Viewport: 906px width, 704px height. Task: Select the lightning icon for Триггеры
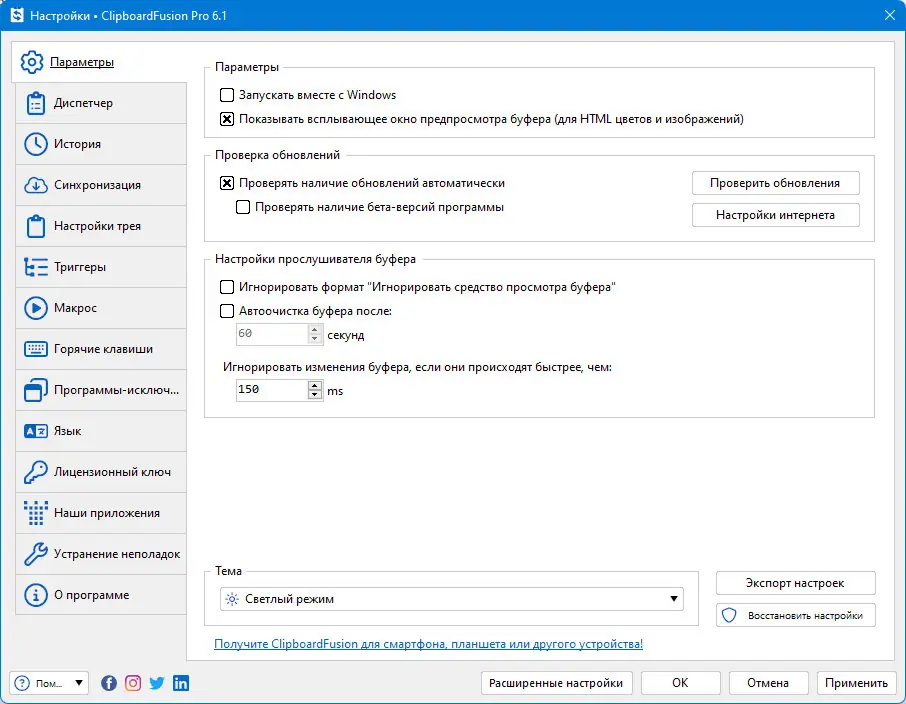click(x=37, y=267)
